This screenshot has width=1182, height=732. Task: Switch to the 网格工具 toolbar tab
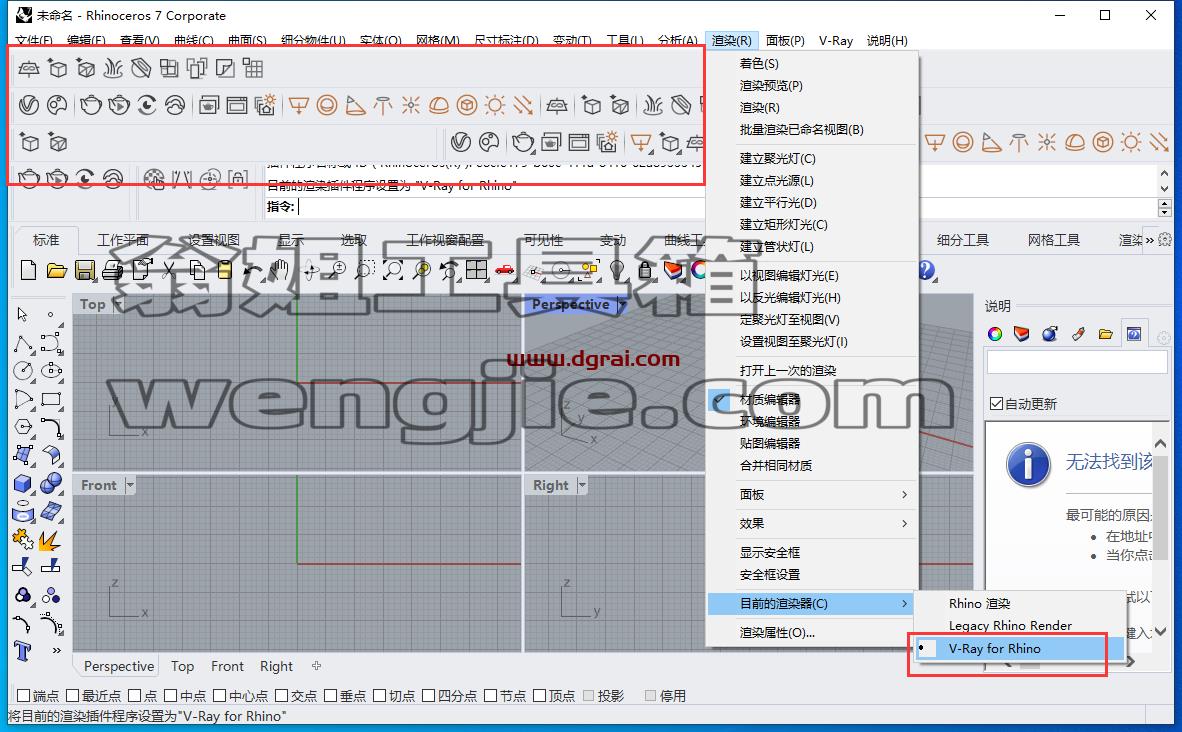(x=1053, y=240)
